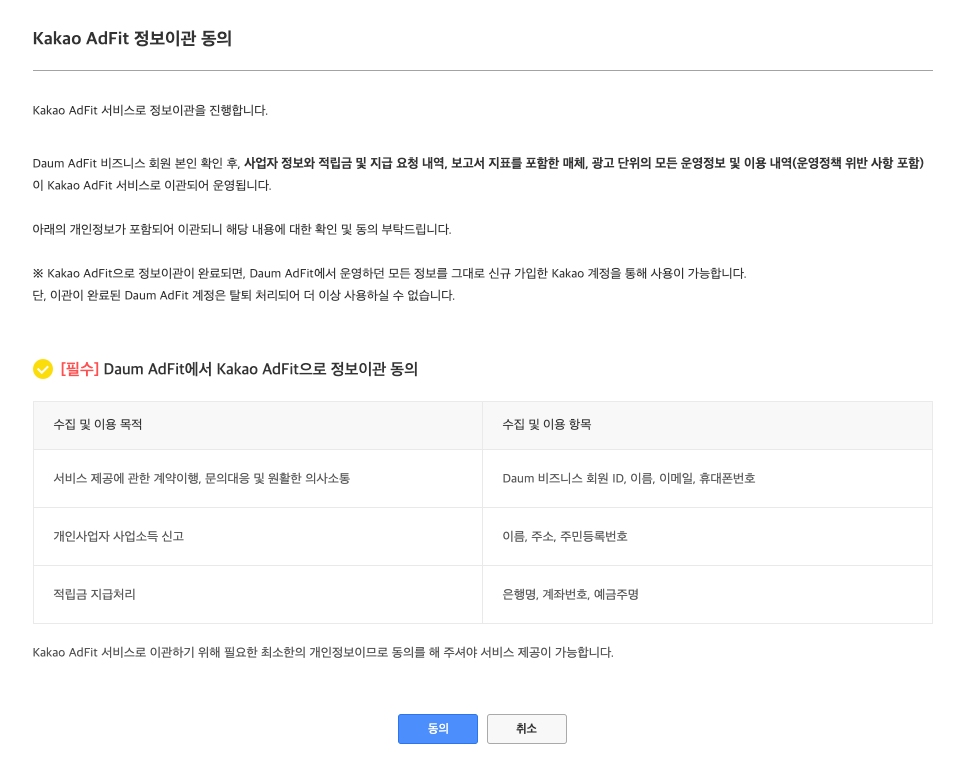Click the 취소 button
969x781 pixels.
coord(527,728)
